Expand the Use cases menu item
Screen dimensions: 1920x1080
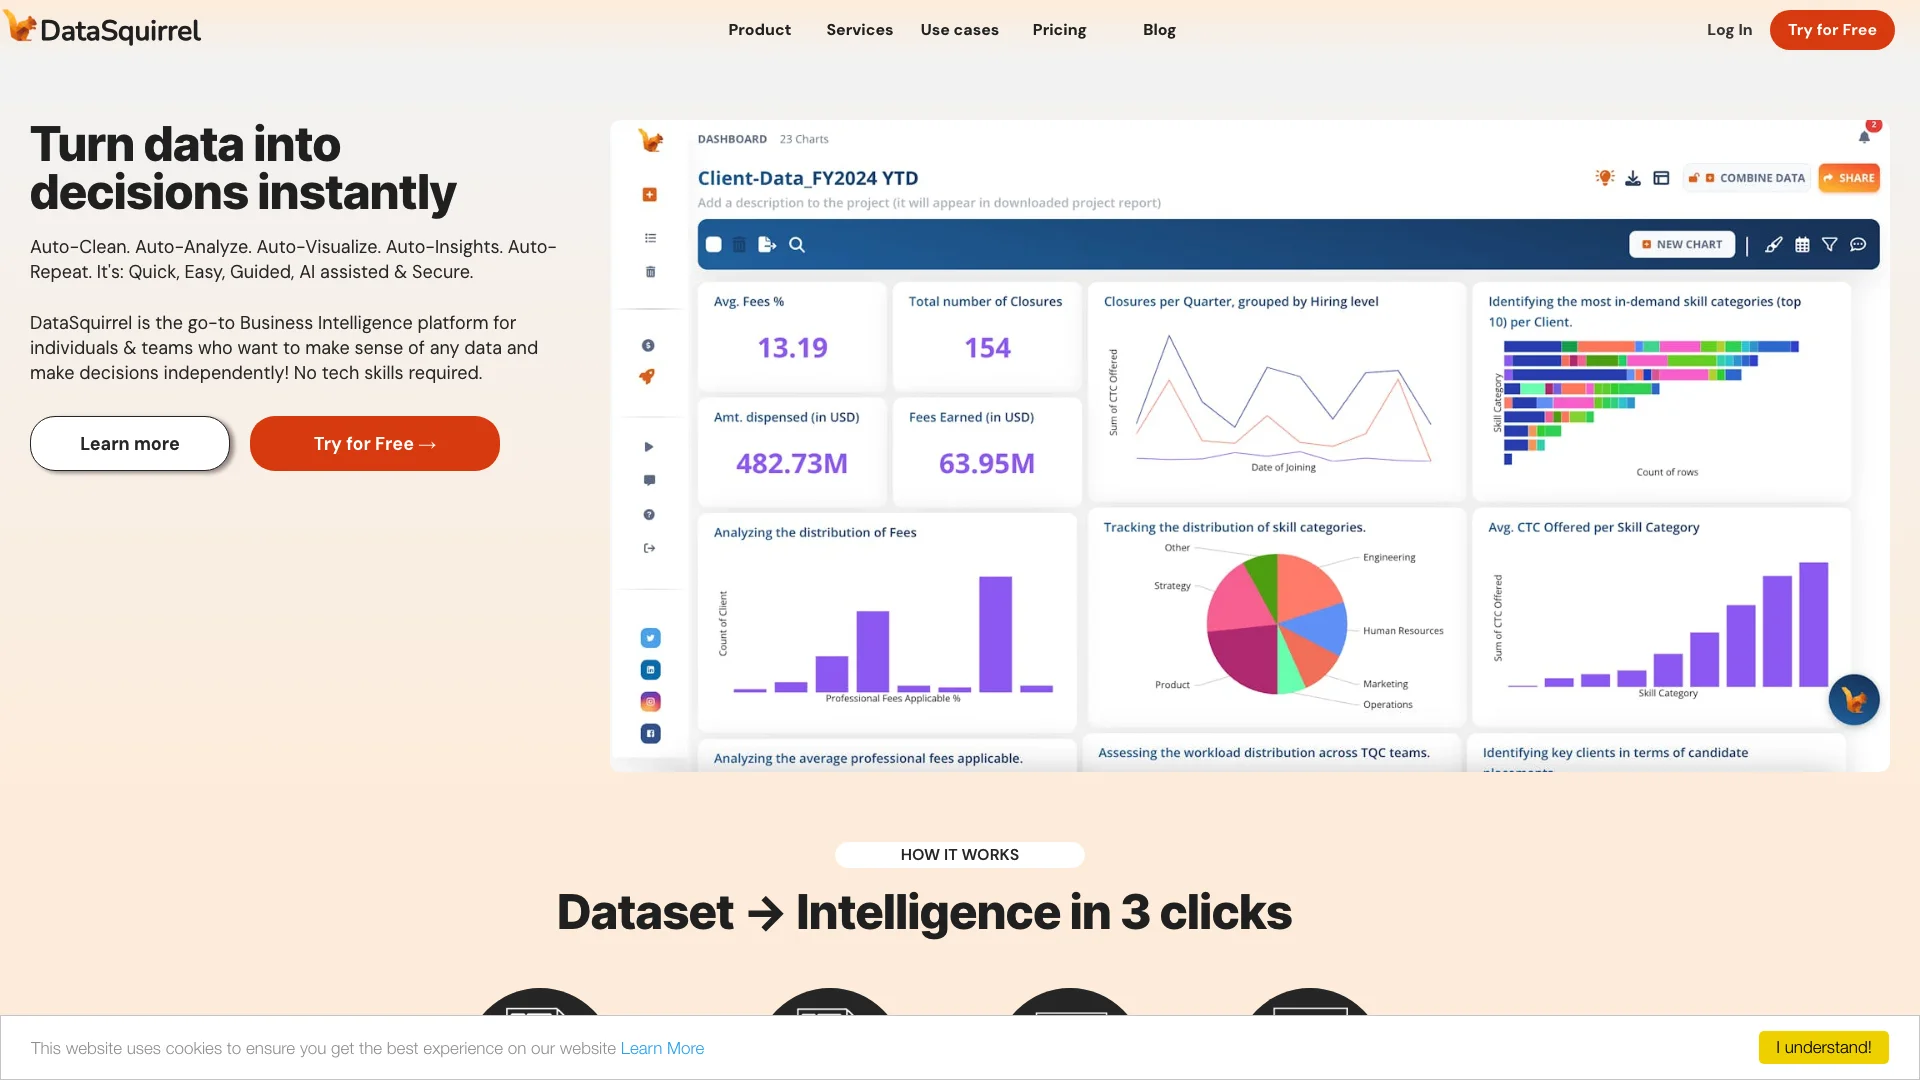(960, 29)
